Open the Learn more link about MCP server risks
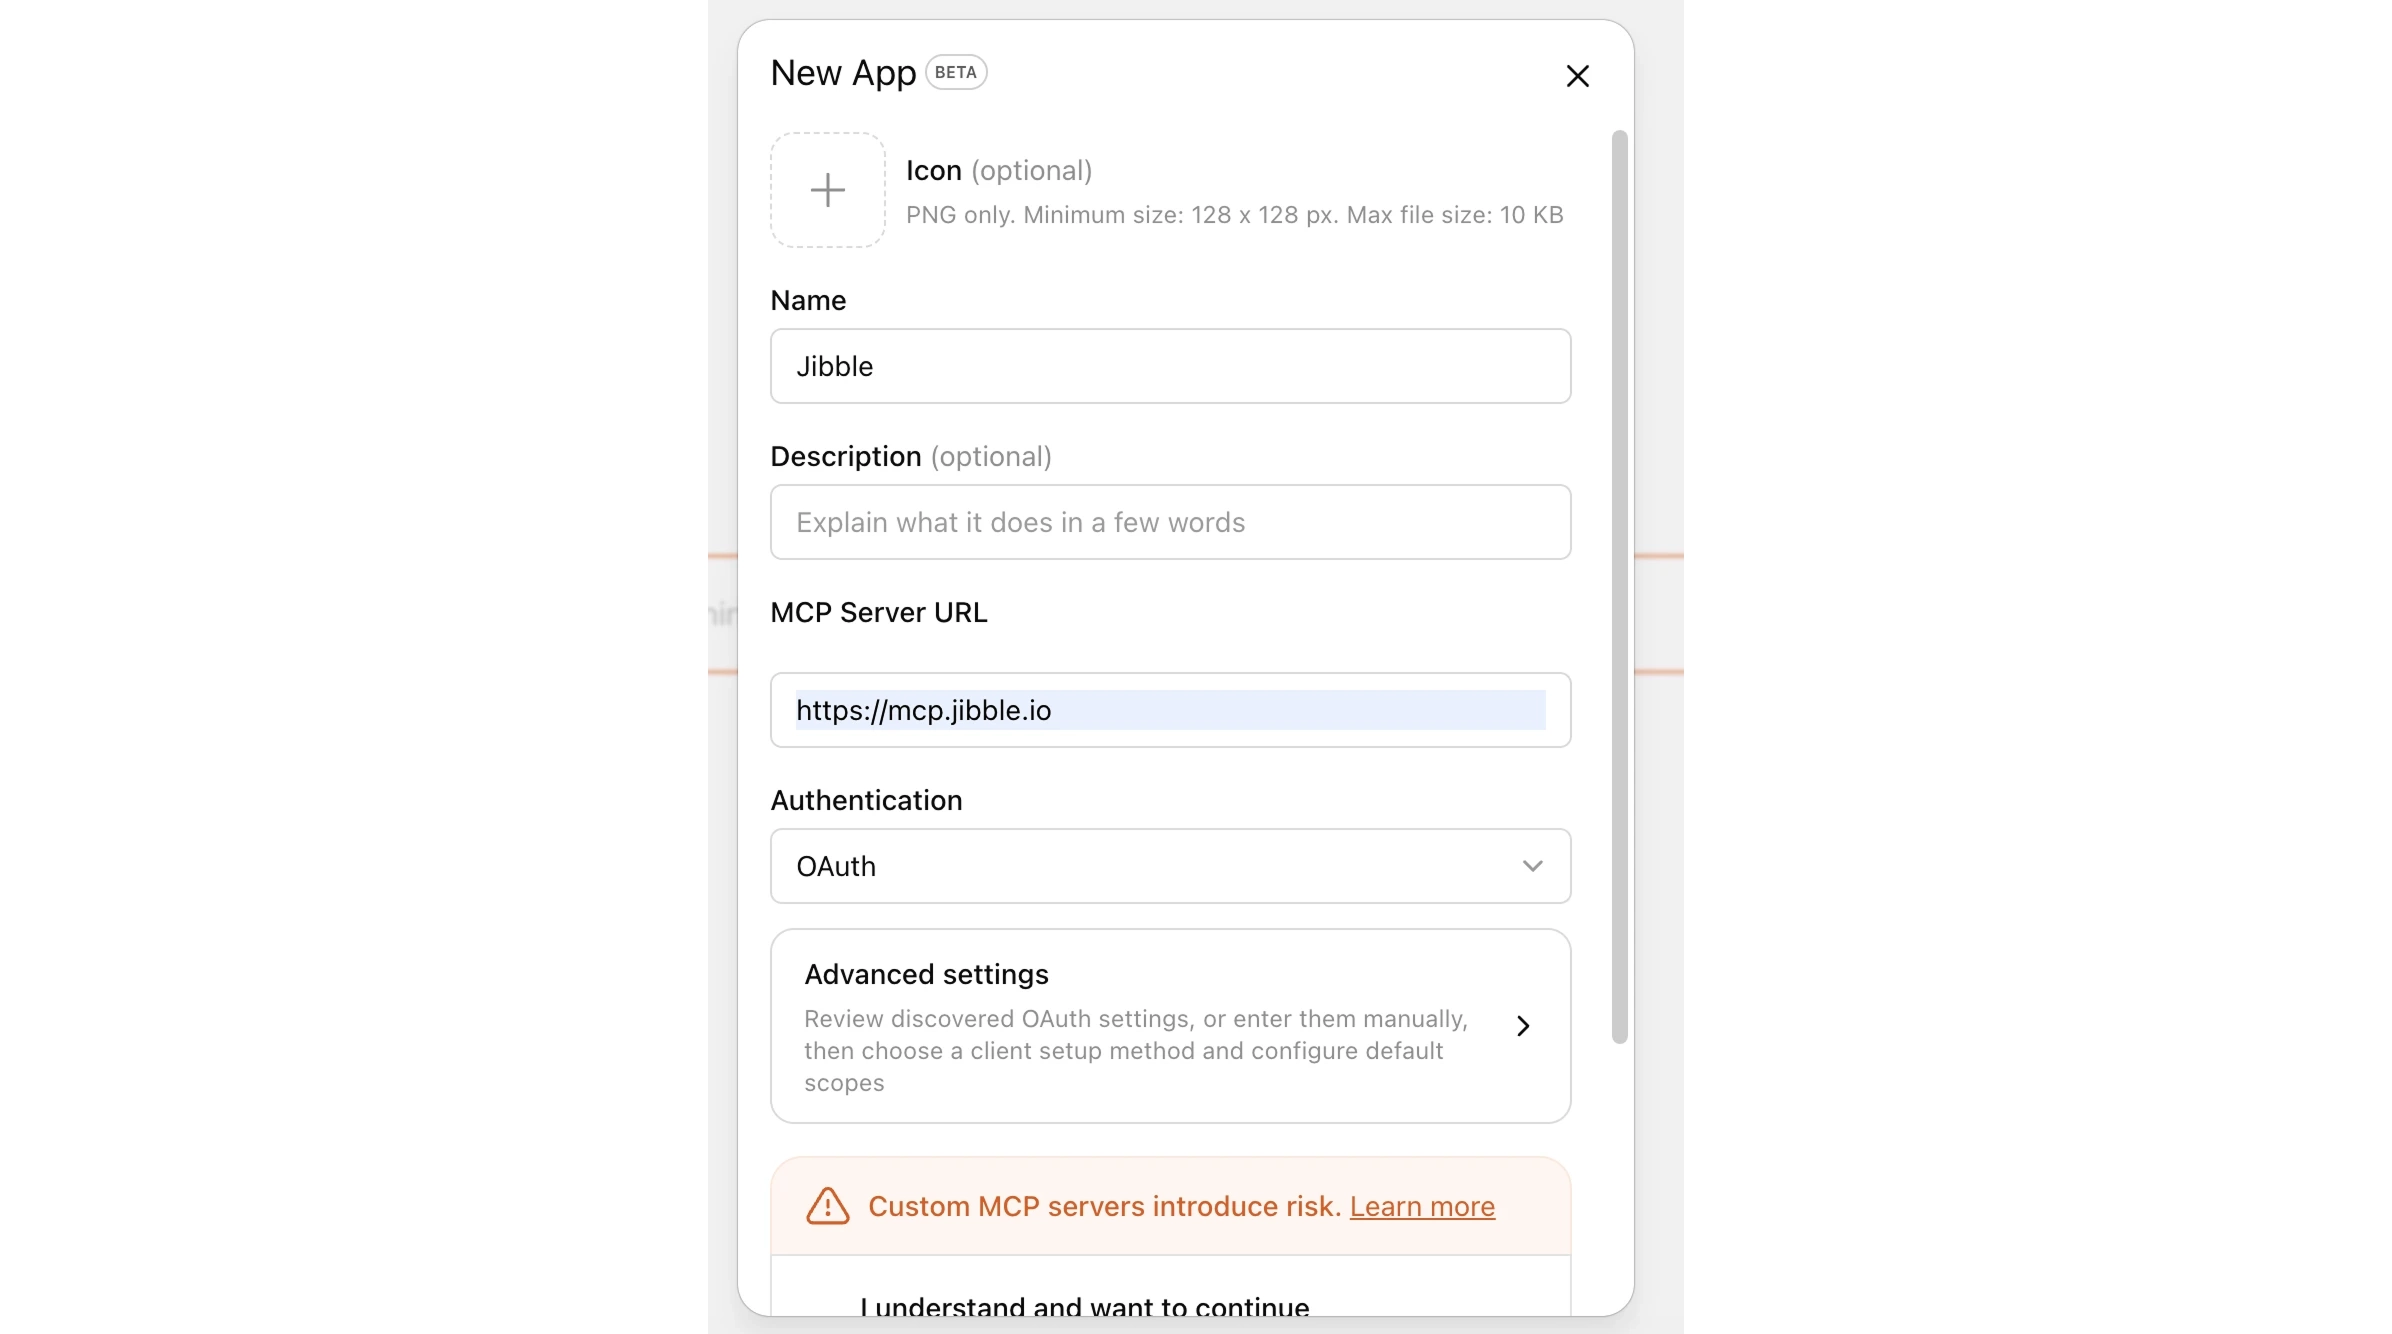This screenshot has width=2392, height=1334. 1424,1206
